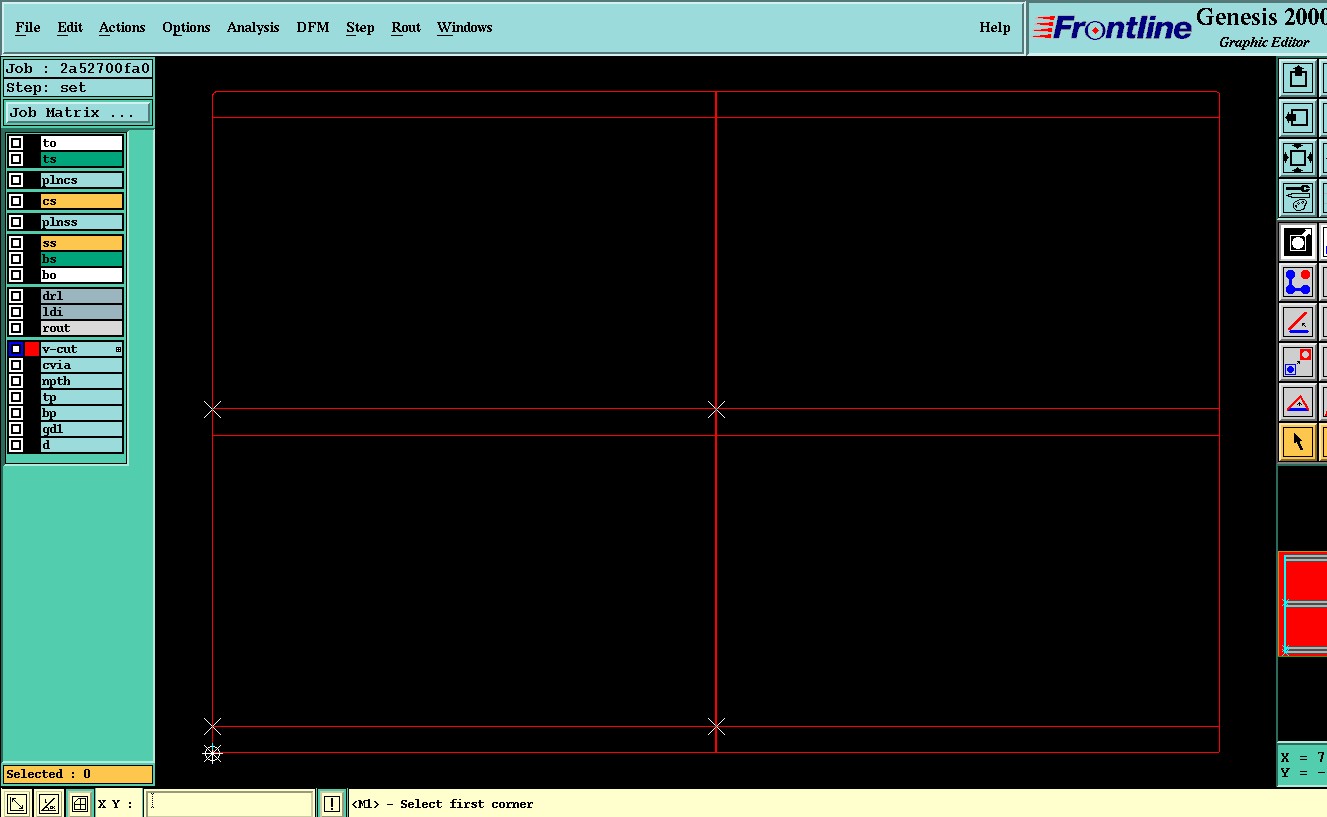Toggle the 'v-cut' layer checkbox
Image resolution: width=1327 pixels, height=817 pixels.
(x=16, y=349)
